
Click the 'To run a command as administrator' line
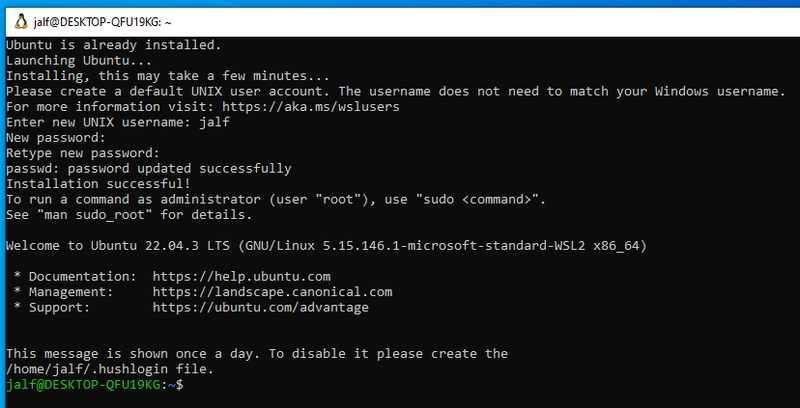tap(276, 199)
